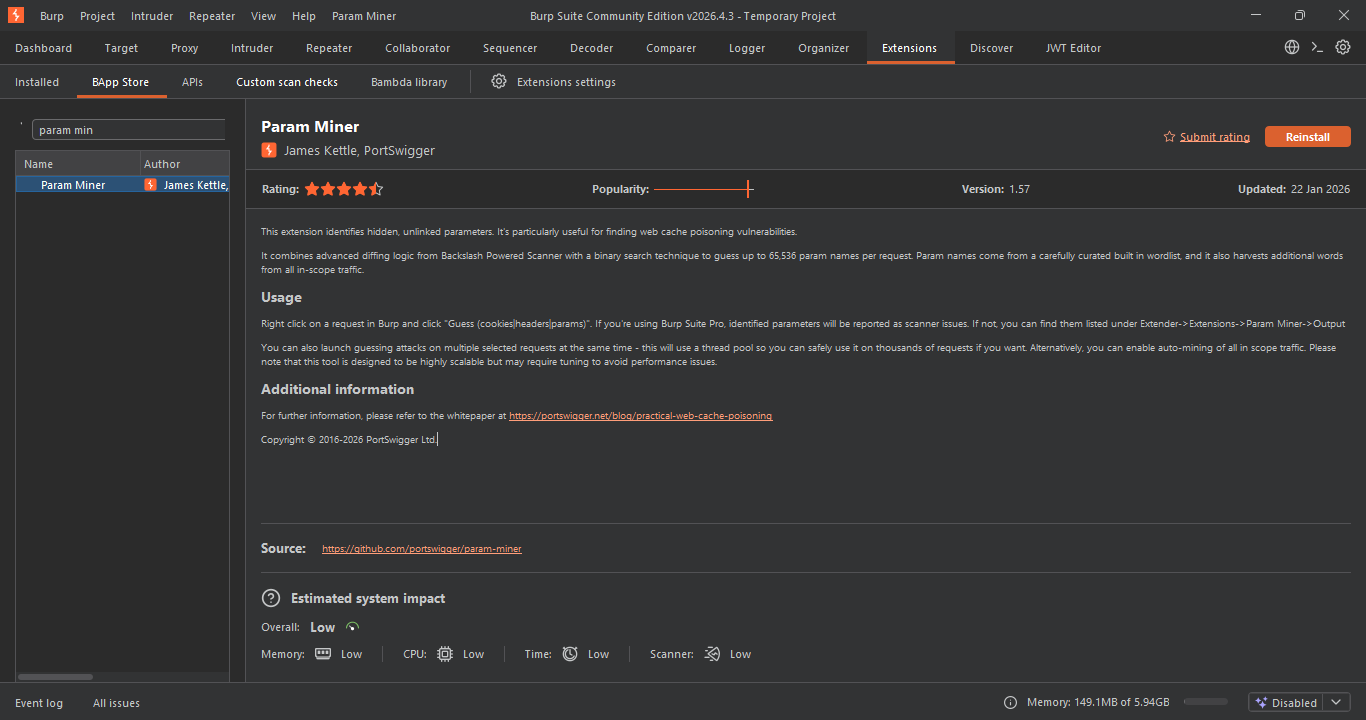
Task: Expand the AI Disabled dropdown arrow
Action: coord(1336,702)
